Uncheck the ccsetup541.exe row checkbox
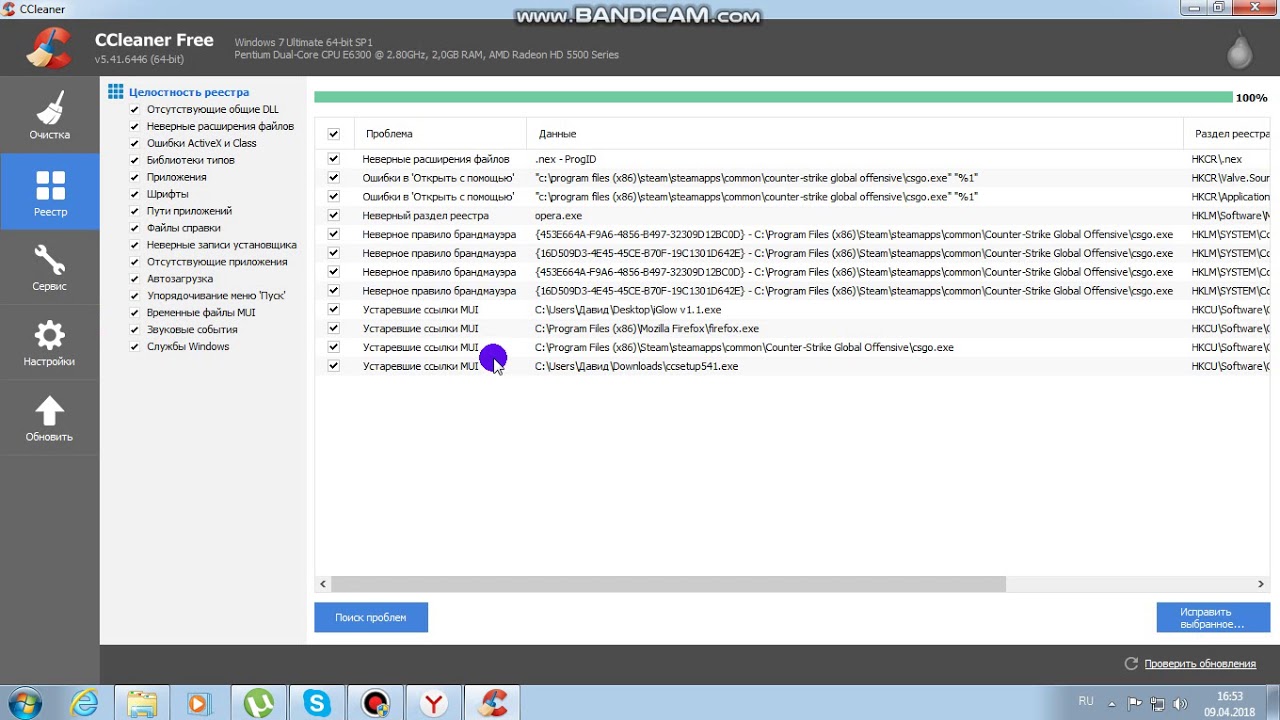The width and height of the screenshot is (1280, 720). coord(334,366)
